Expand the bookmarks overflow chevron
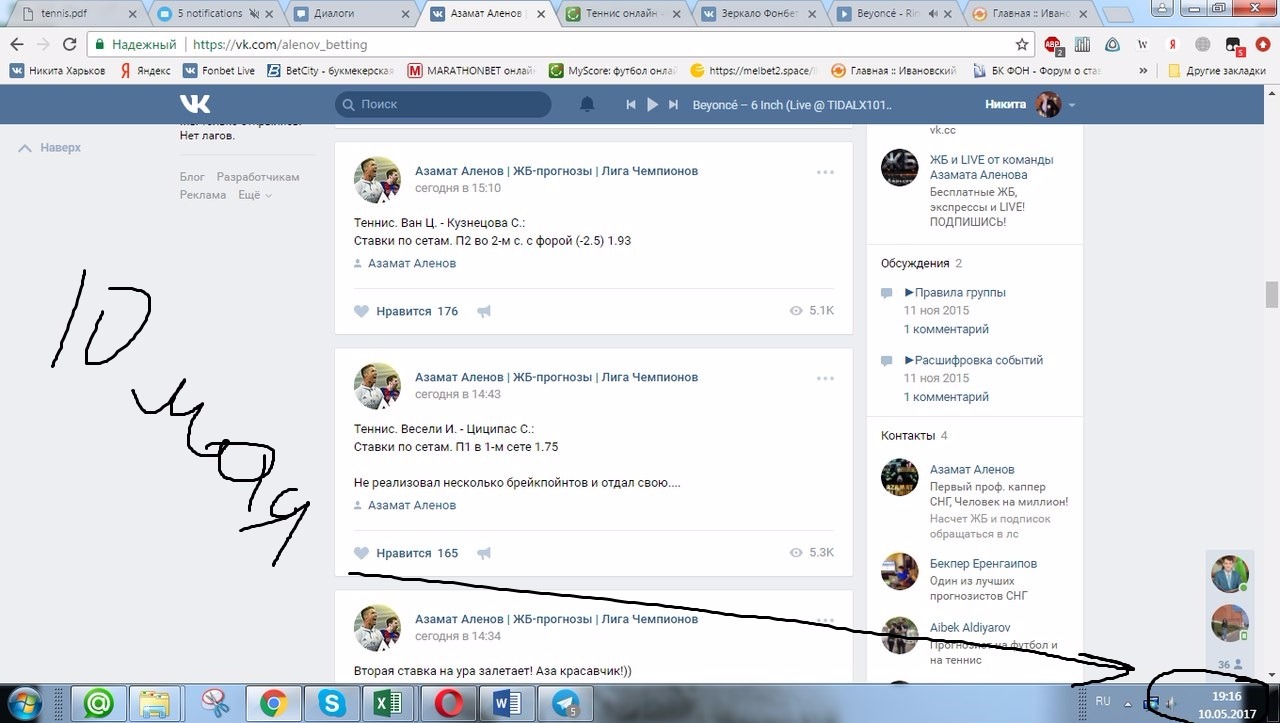The height and width of the screenshot is (723, 1280). point(1143,71)
